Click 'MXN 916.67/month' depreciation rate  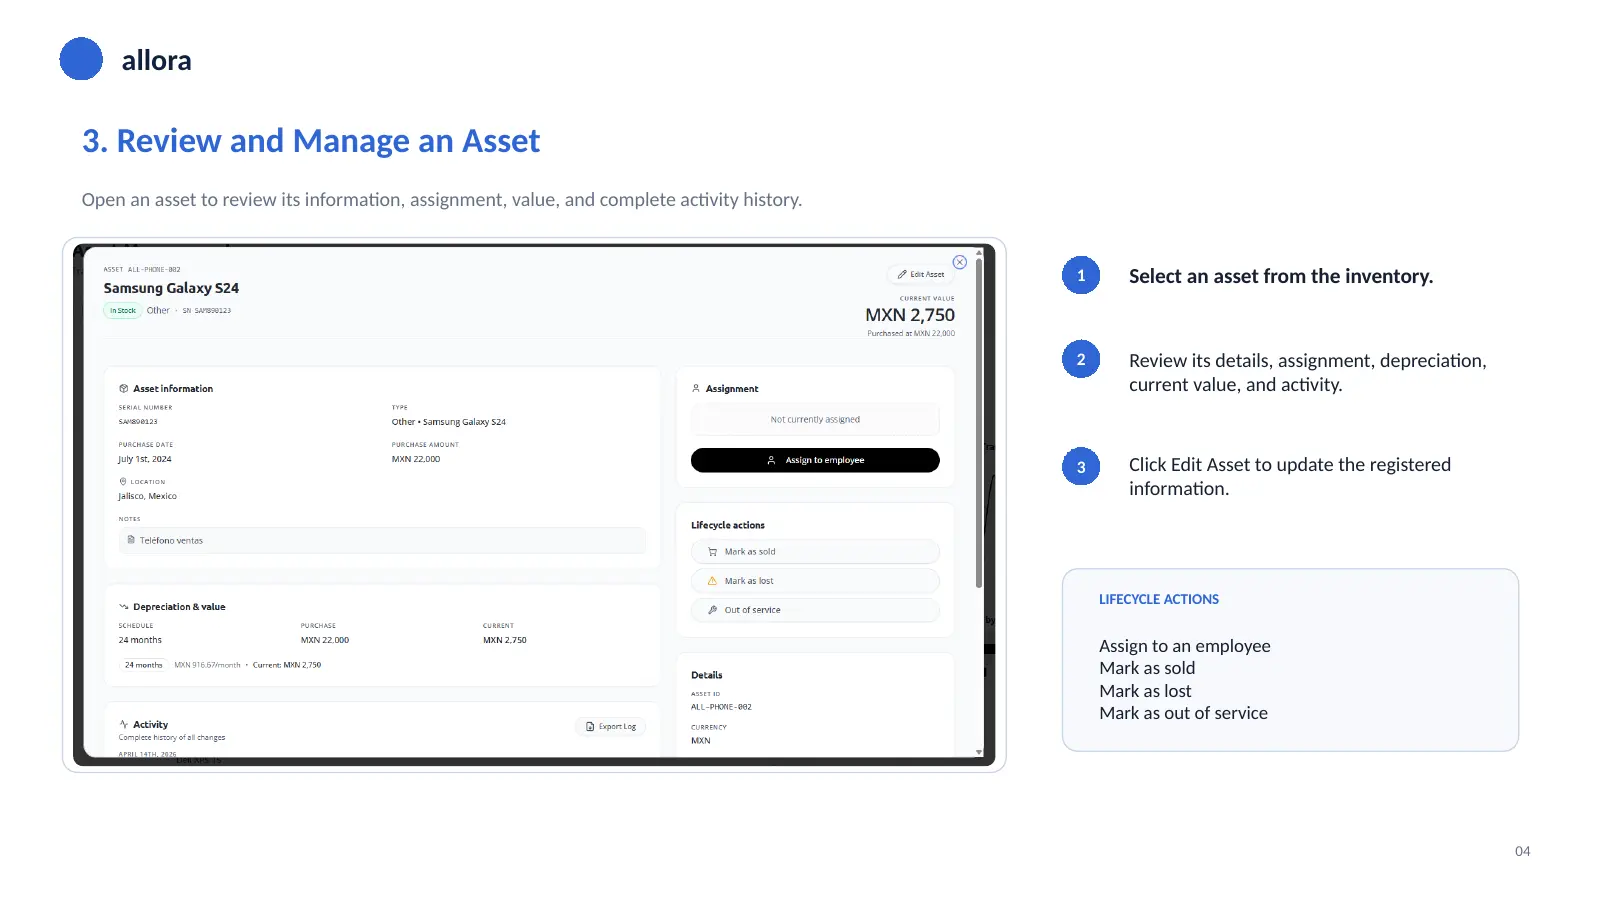tap(207, 665)
